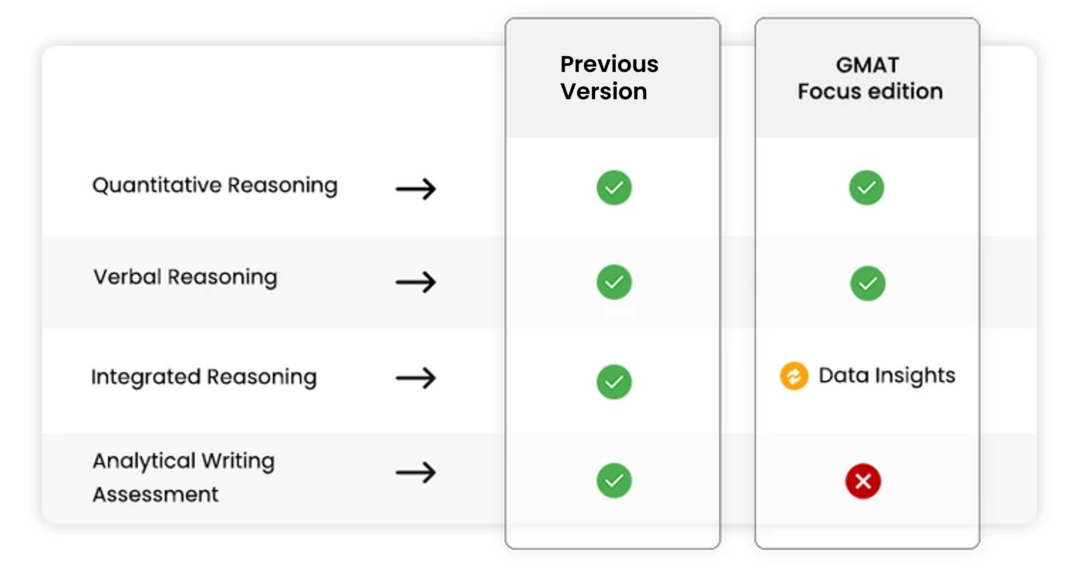The height and width of the screenshot is (571, 1080).
Task: Click Verbal Reasoning checkmark in Previous Version column
Action: pyautogui.click(x=614, y=282)
